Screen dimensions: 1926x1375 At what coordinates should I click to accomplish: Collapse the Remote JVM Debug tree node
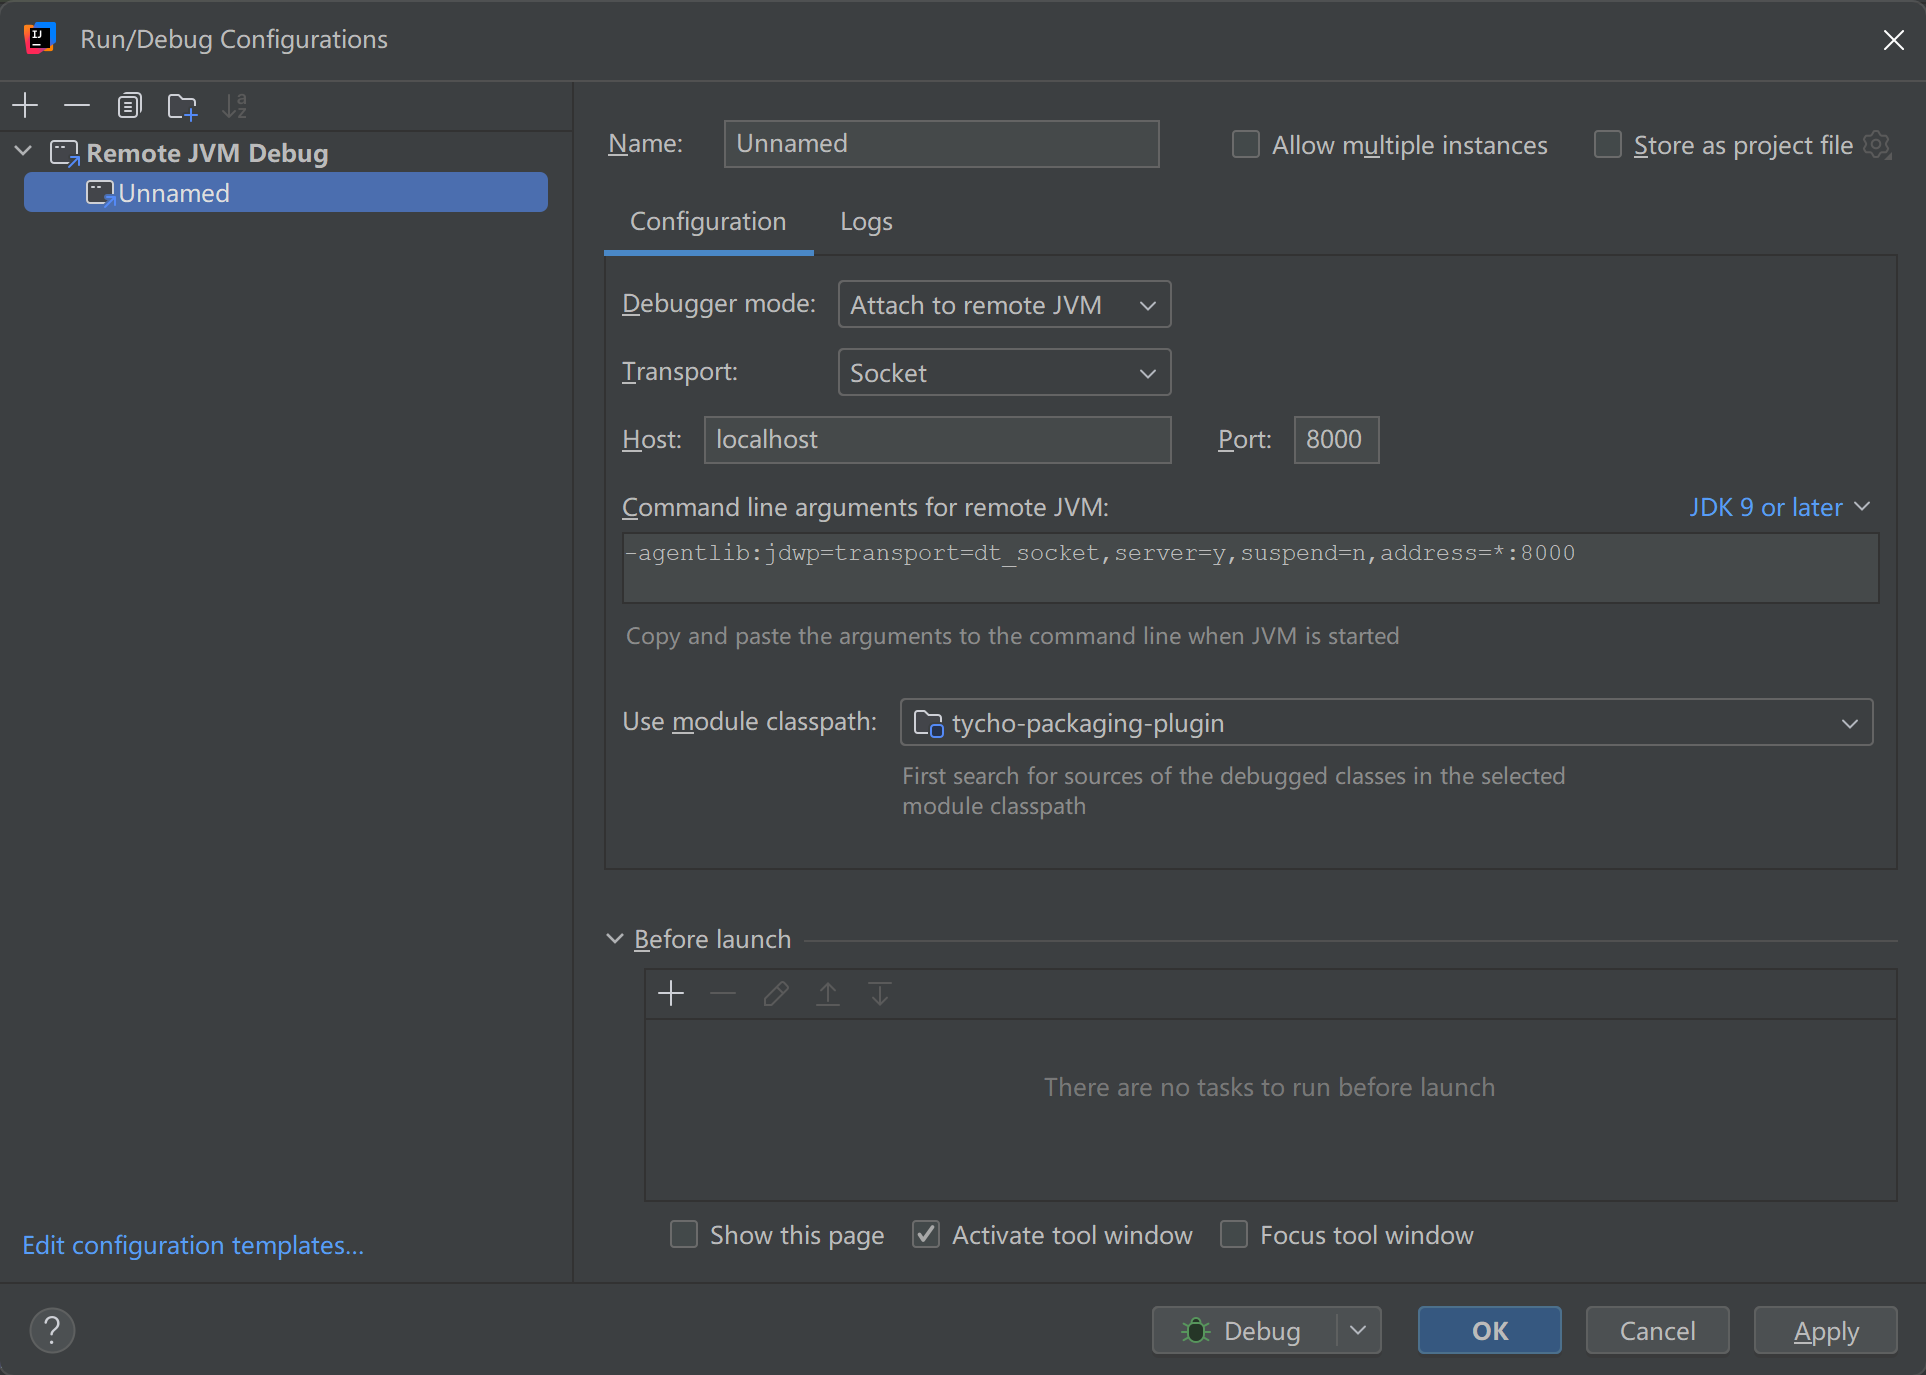[x=24, y=152]
